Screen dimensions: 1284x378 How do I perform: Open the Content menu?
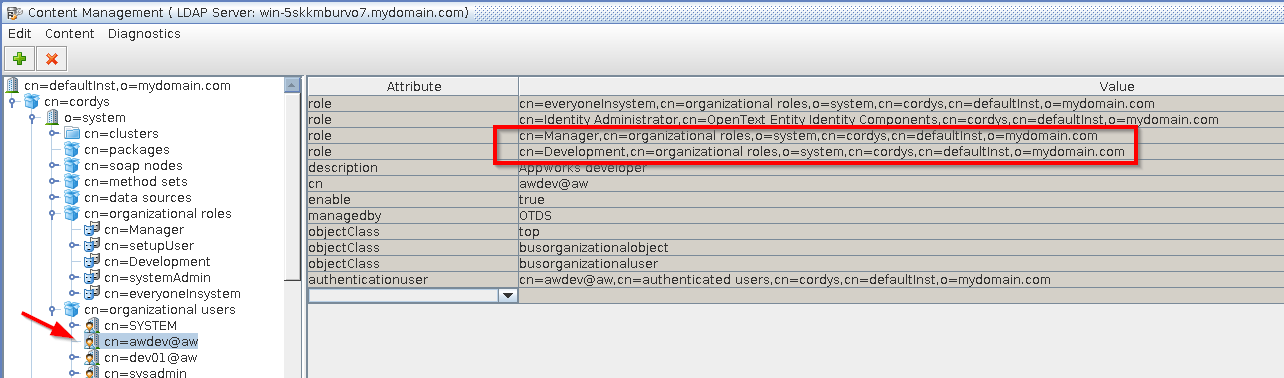70,33
